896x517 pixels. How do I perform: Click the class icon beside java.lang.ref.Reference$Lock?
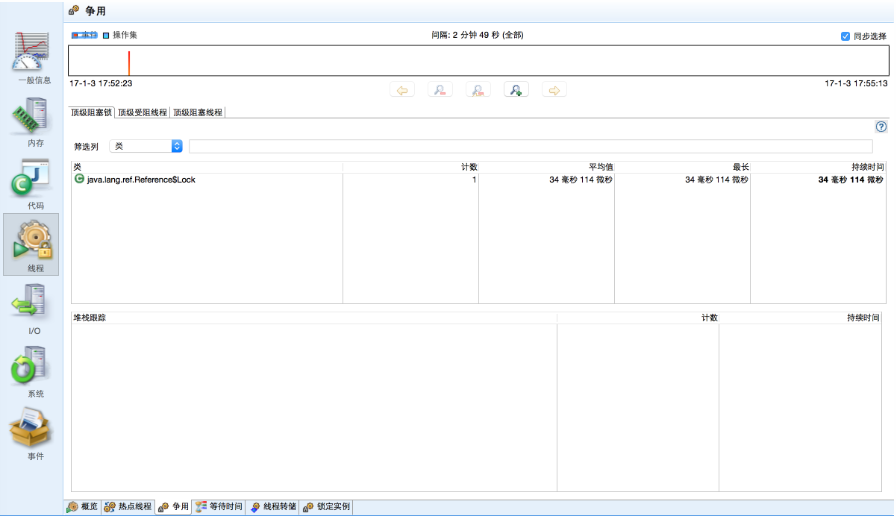tap(79, 179)
